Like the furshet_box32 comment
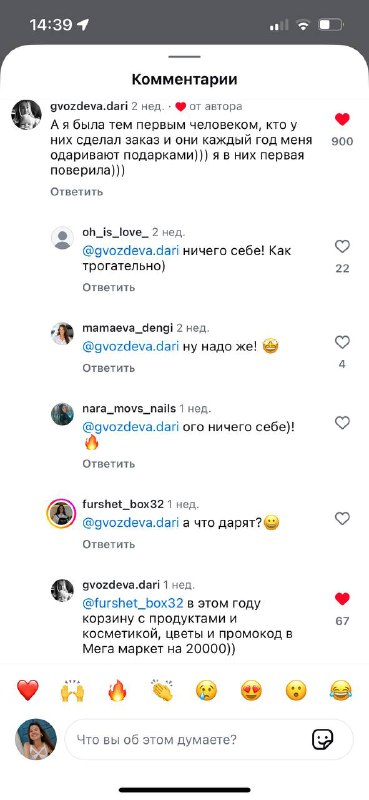369x800 pixels. pos(342,519)
